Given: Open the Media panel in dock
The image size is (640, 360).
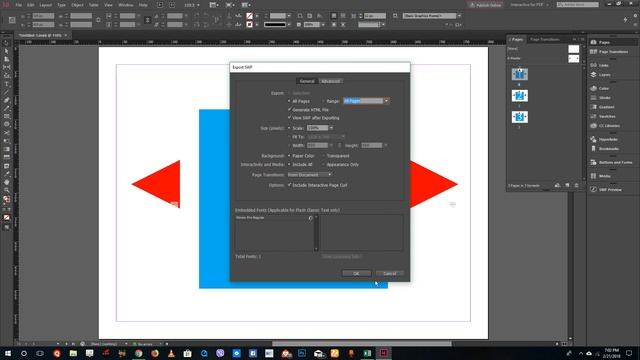Looking at the screenshot, I should pos(600,176).
